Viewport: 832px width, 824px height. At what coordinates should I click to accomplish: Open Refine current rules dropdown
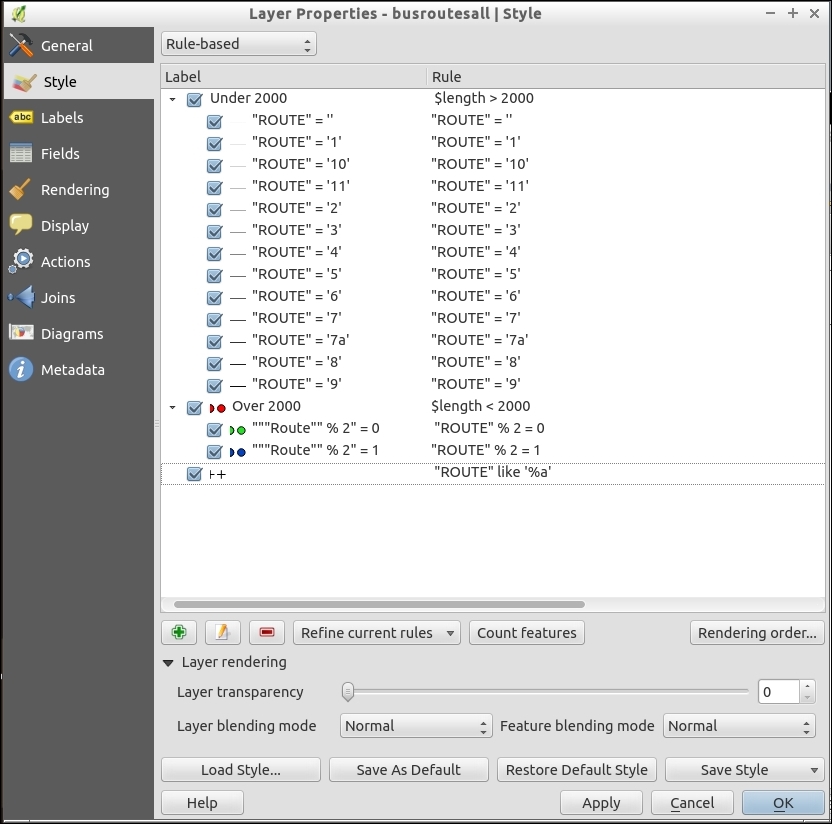click(x=377, y=632)
